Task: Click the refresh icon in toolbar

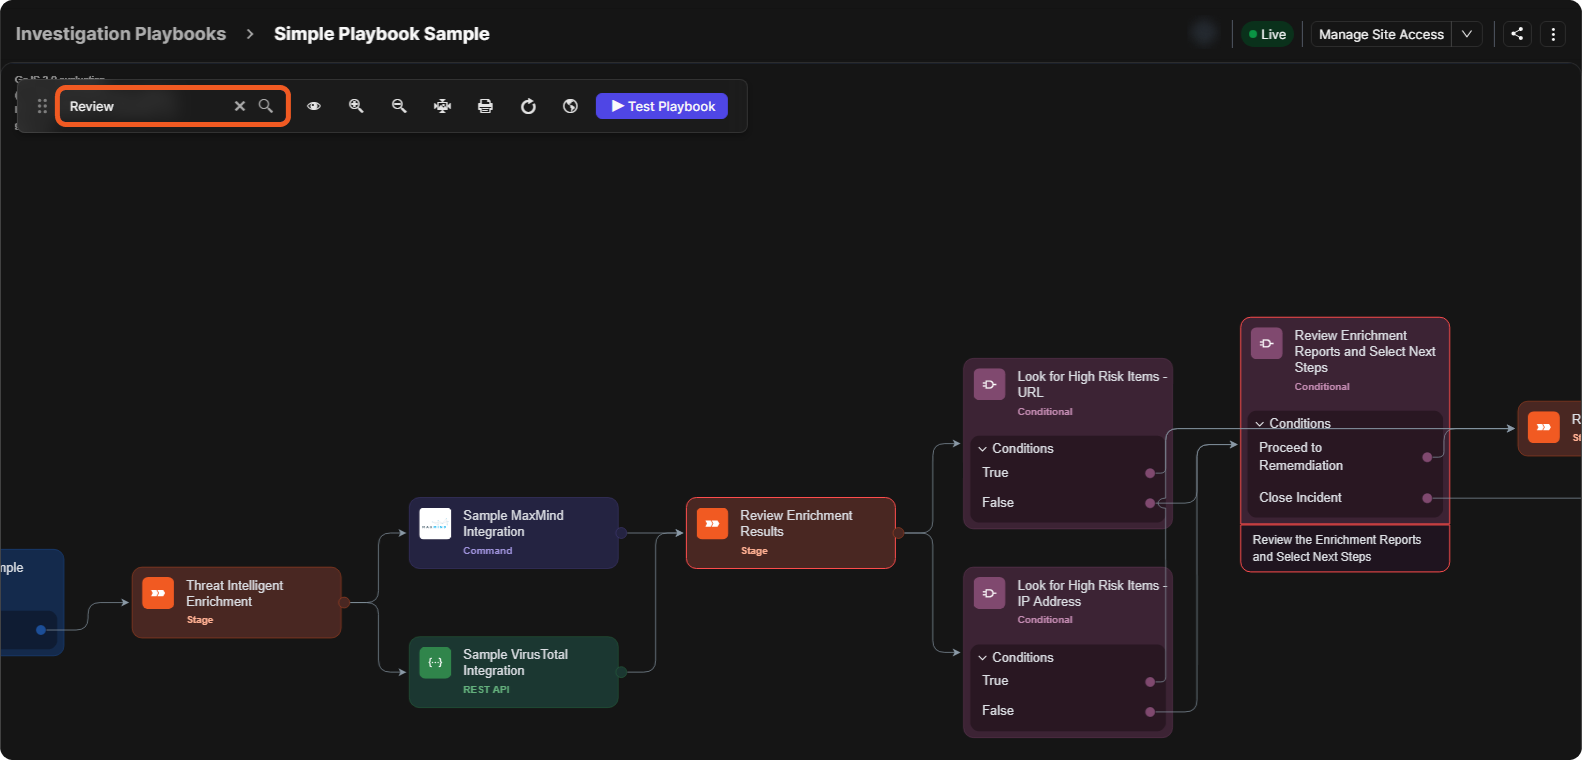Action: 528,106
